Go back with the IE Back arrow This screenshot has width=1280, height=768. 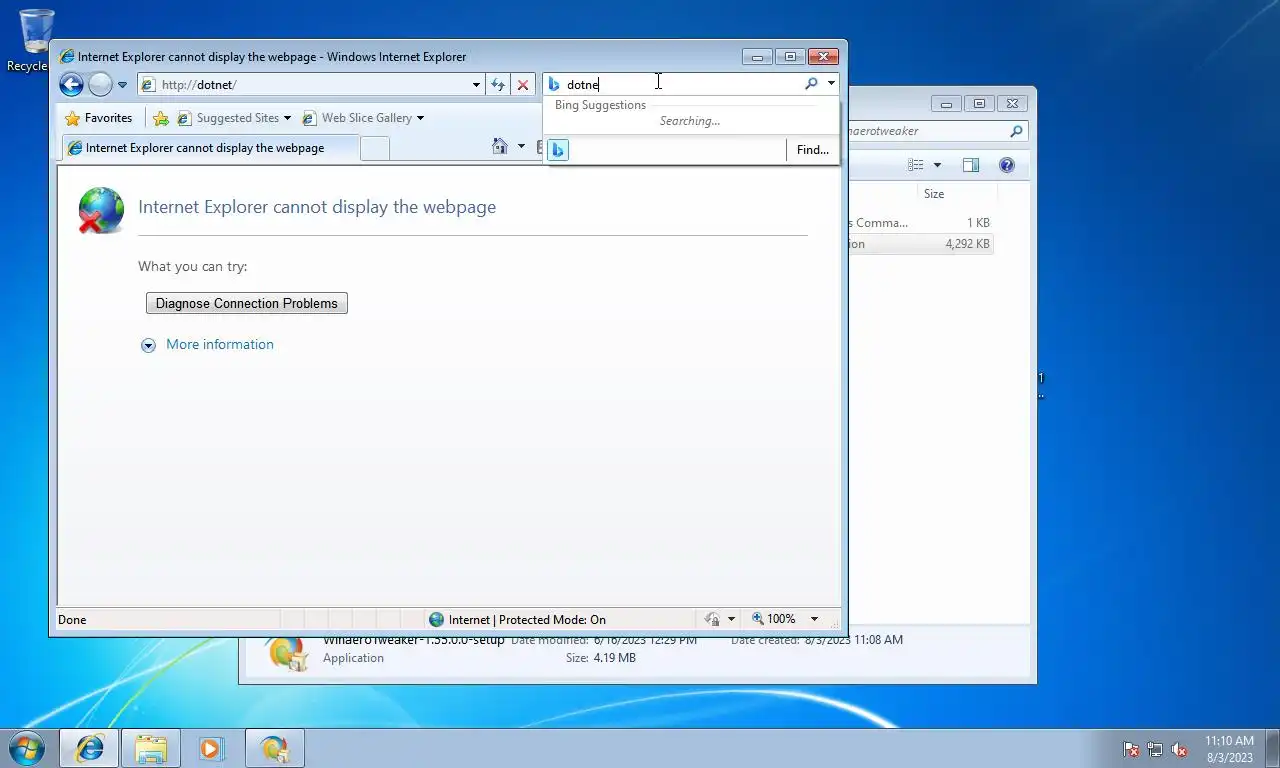[71, 85]
